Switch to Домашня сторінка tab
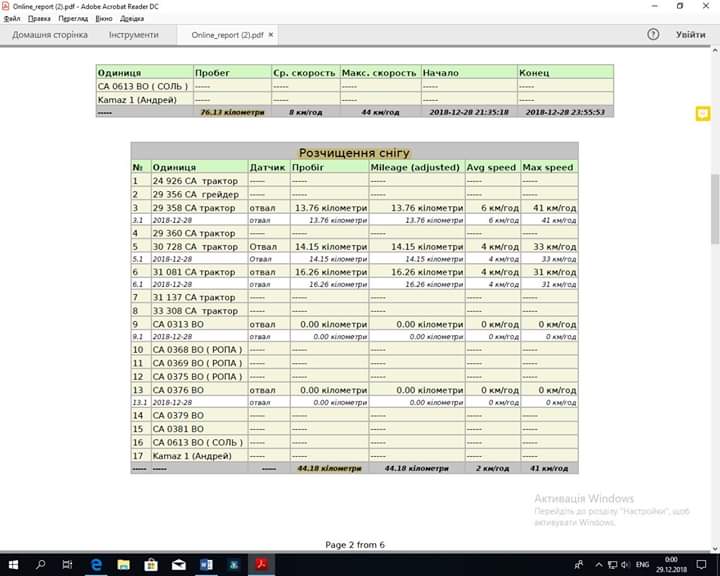Image resolution: width=720 pixels, height=576 pixels. tap(50, 35)
